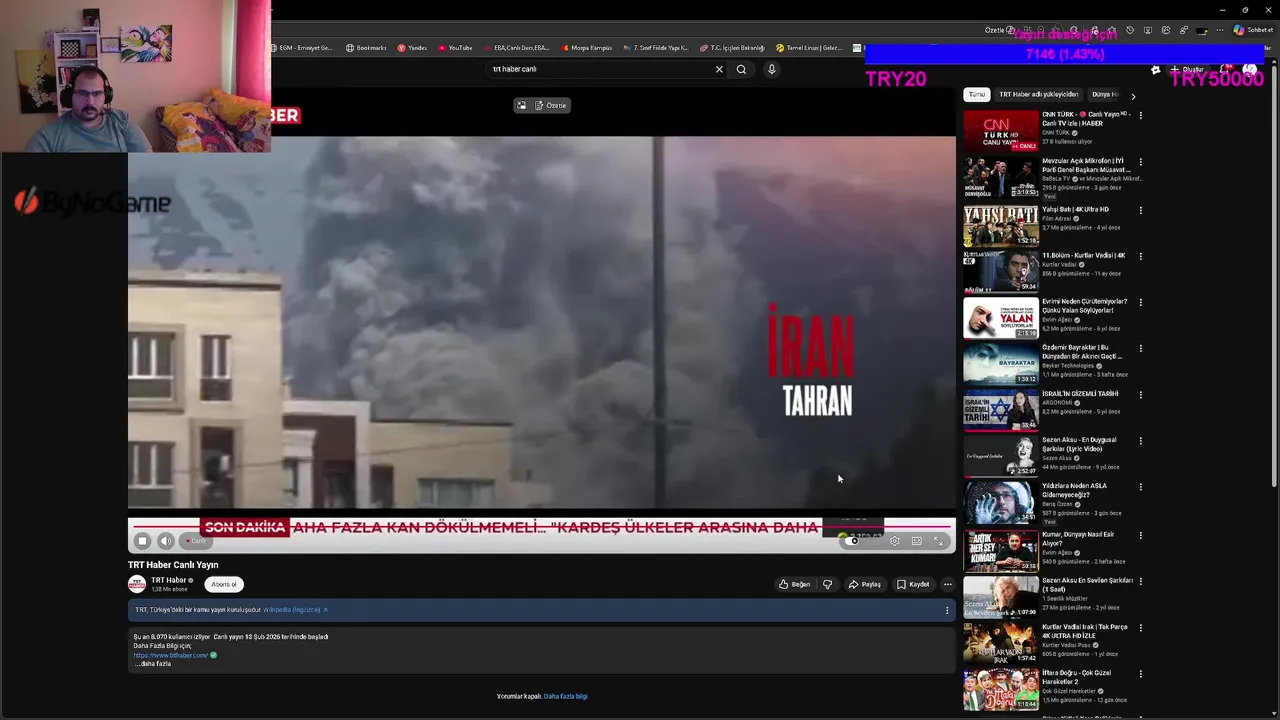Select the Tümü filter chip
The height and width of the screenshot is (720, 1280).
tap(976, 95)
